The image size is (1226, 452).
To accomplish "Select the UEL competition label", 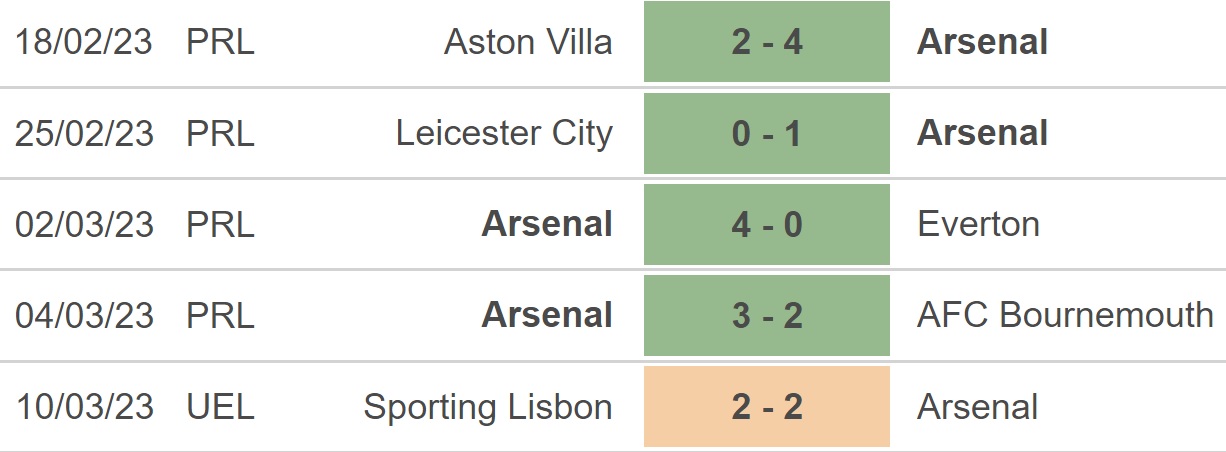I will tap(220, 407).
